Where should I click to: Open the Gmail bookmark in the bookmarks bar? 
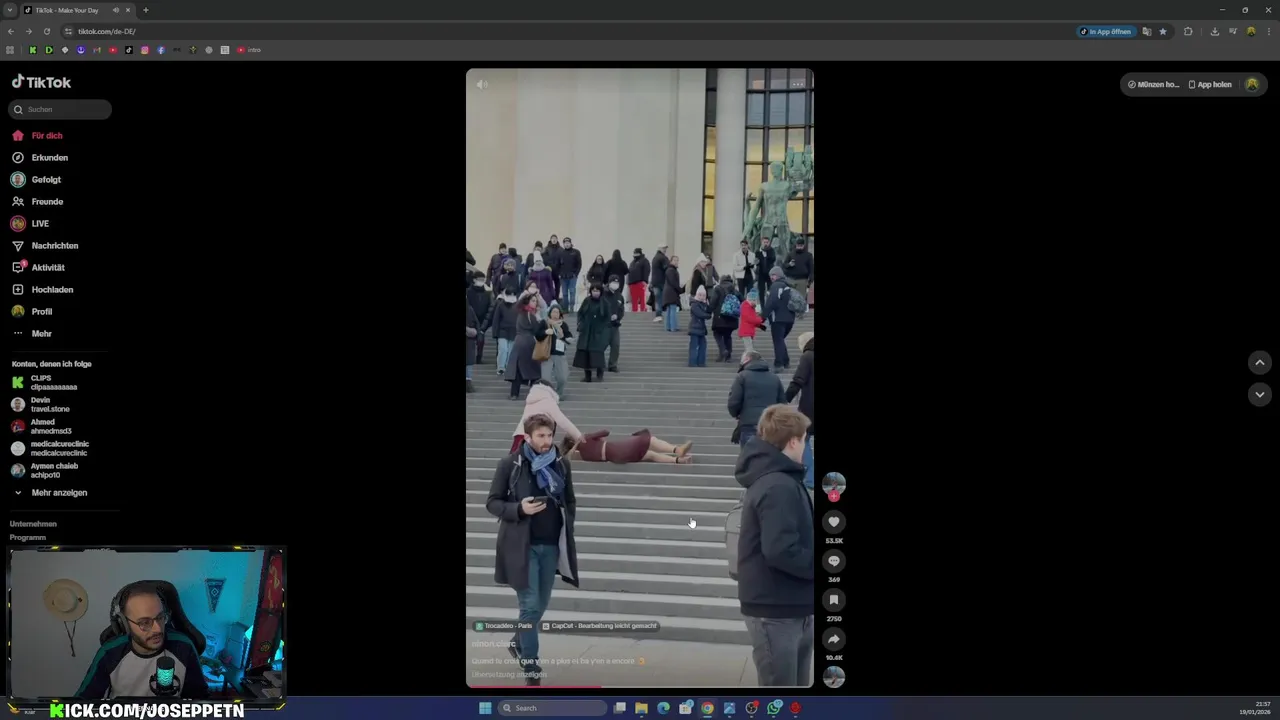(x=97, y=50)
